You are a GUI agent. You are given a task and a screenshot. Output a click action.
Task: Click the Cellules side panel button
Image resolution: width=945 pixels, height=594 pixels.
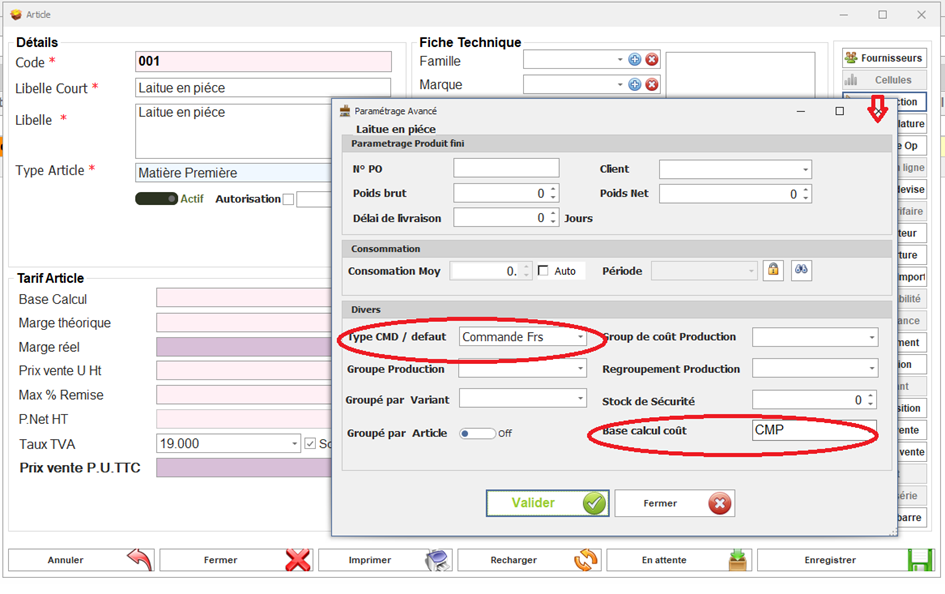884,80
